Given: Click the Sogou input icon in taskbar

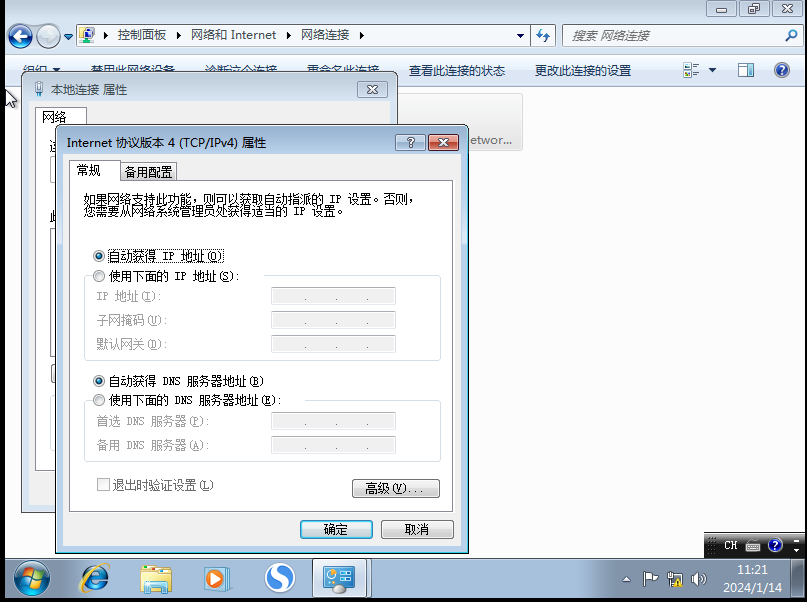Looking at the screenshot, I should pyautogui.click(x=279, y=578).
